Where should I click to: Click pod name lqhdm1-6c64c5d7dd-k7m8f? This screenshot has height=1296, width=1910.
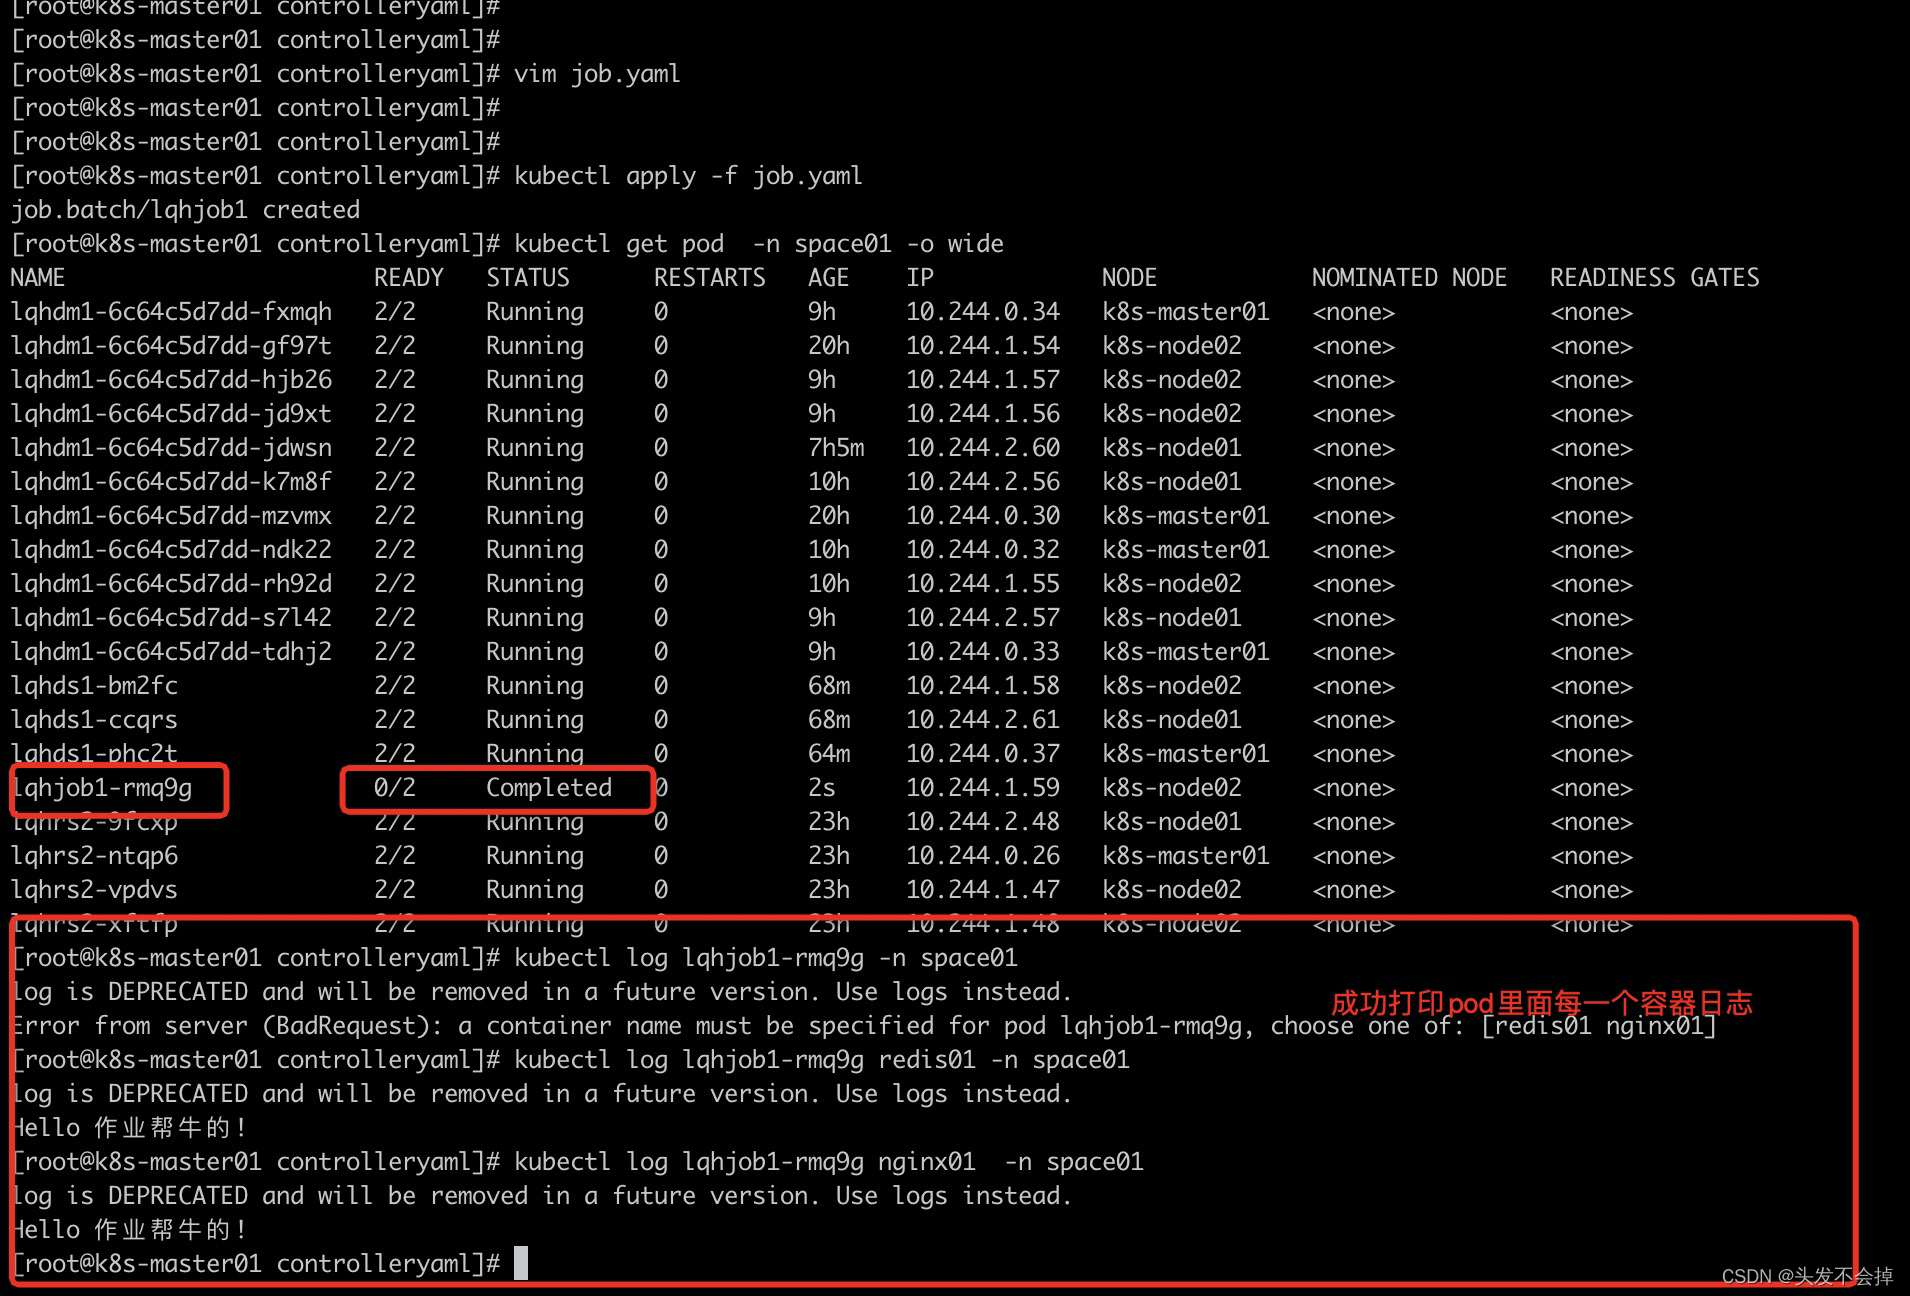[x=171, y=482]
